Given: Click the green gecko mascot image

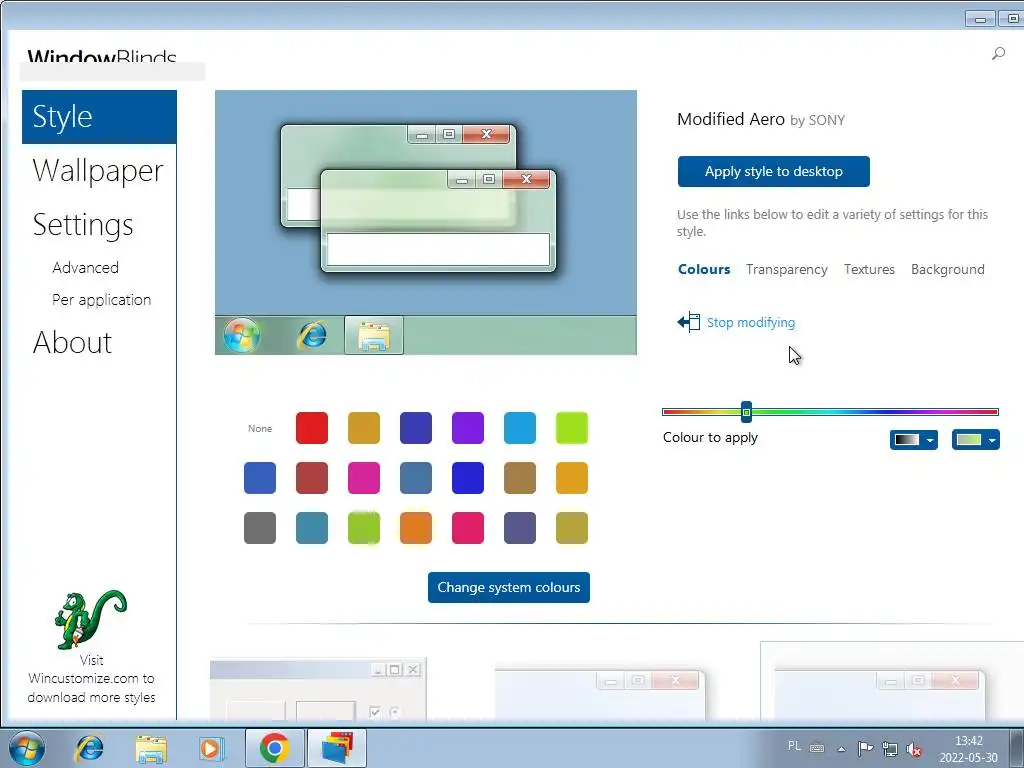Looking at the screenshot, I should tap(90, 620).
